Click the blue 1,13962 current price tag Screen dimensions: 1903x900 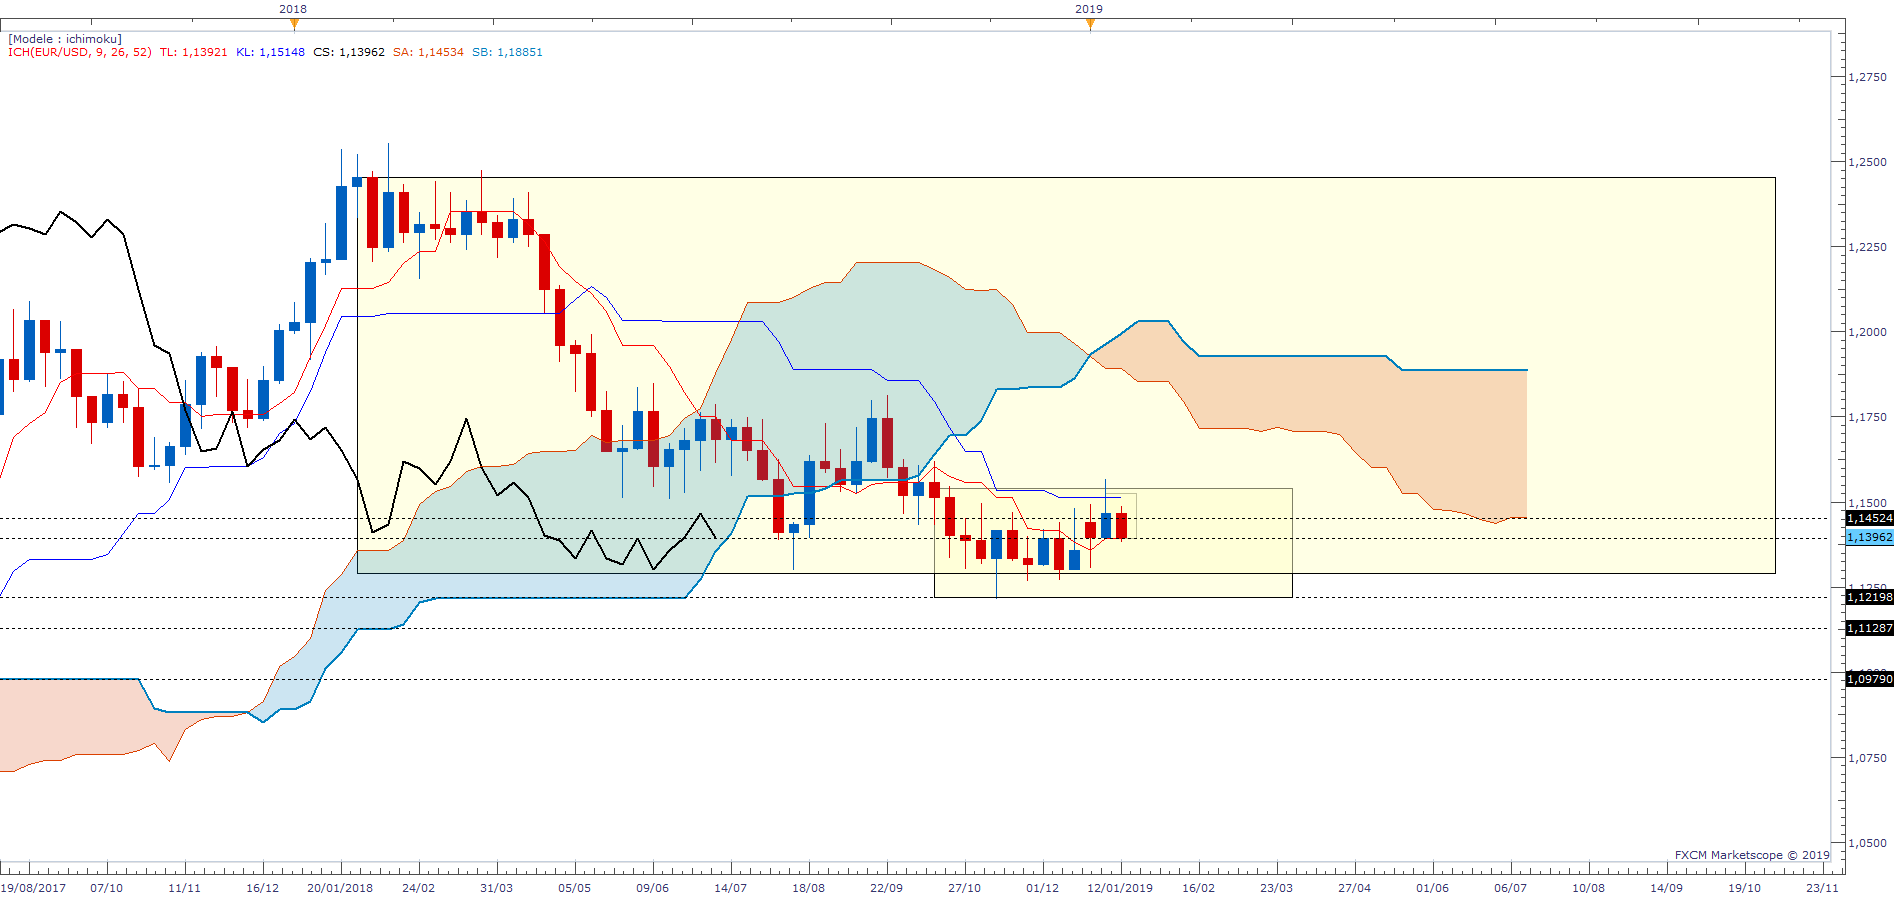click(1869, 537)
